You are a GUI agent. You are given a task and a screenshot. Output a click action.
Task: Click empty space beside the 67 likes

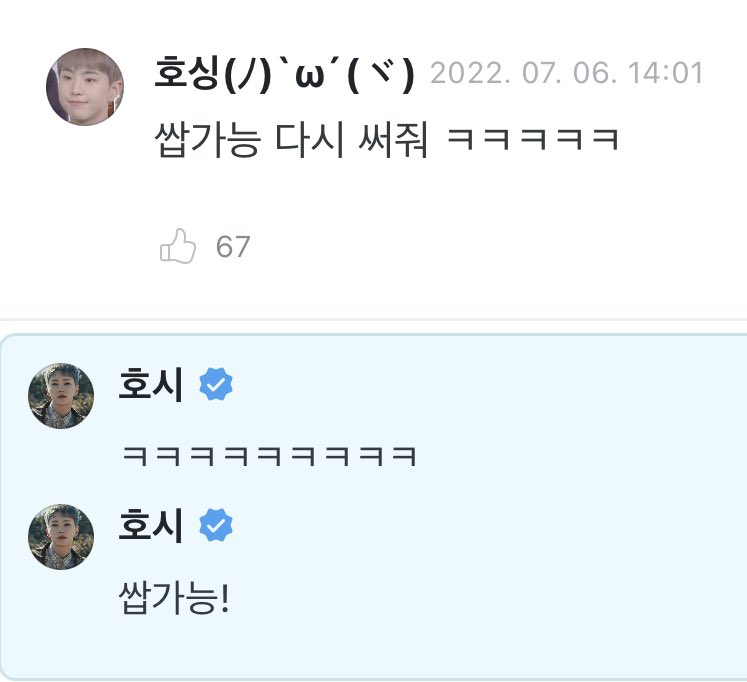point(476,247)
